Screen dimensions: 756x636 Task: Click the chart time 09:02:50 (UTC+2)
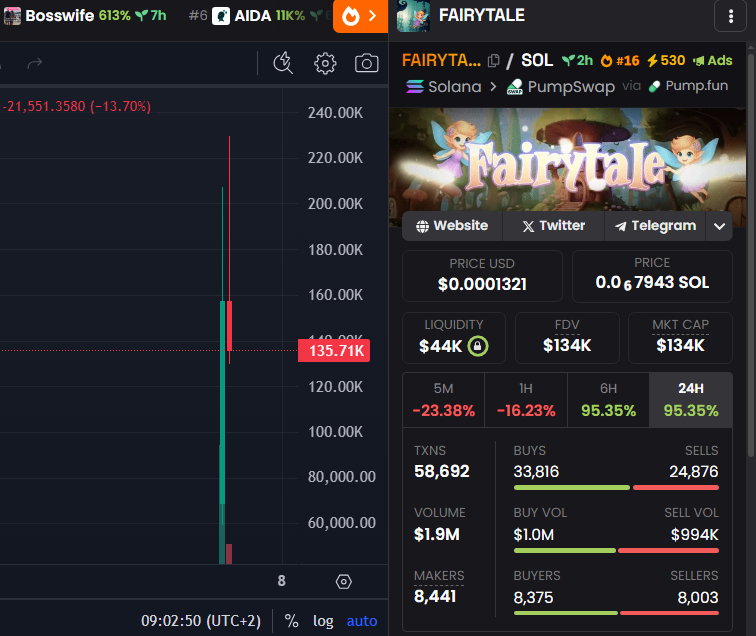tap(201, 621)
